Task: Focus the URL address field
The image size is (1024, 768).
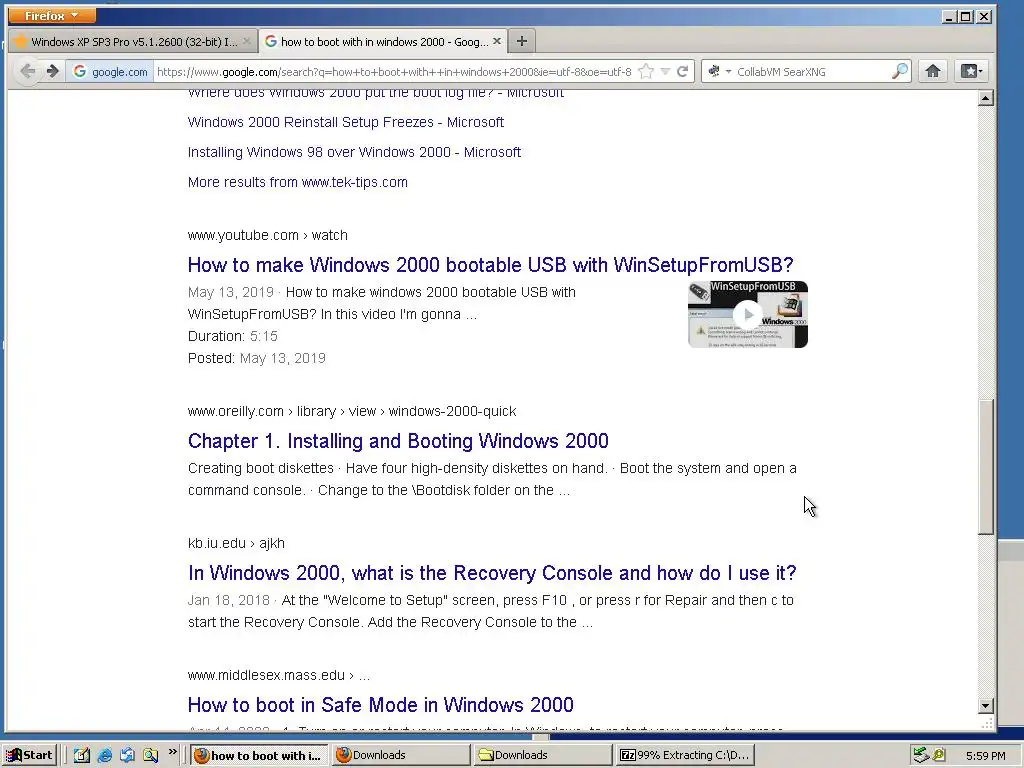Action: (x=394, y=72)
